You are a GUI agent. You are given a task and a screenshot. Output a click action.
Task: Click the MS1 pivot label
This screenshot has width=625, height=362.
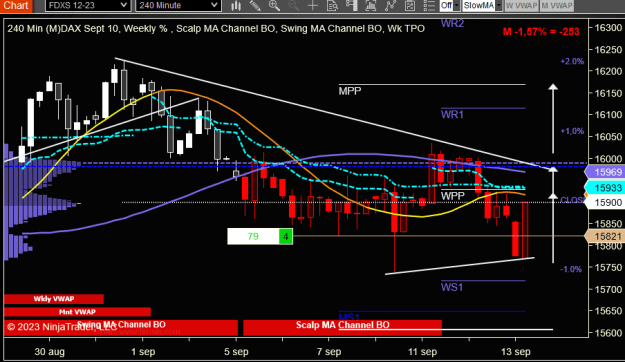[349, 317]
